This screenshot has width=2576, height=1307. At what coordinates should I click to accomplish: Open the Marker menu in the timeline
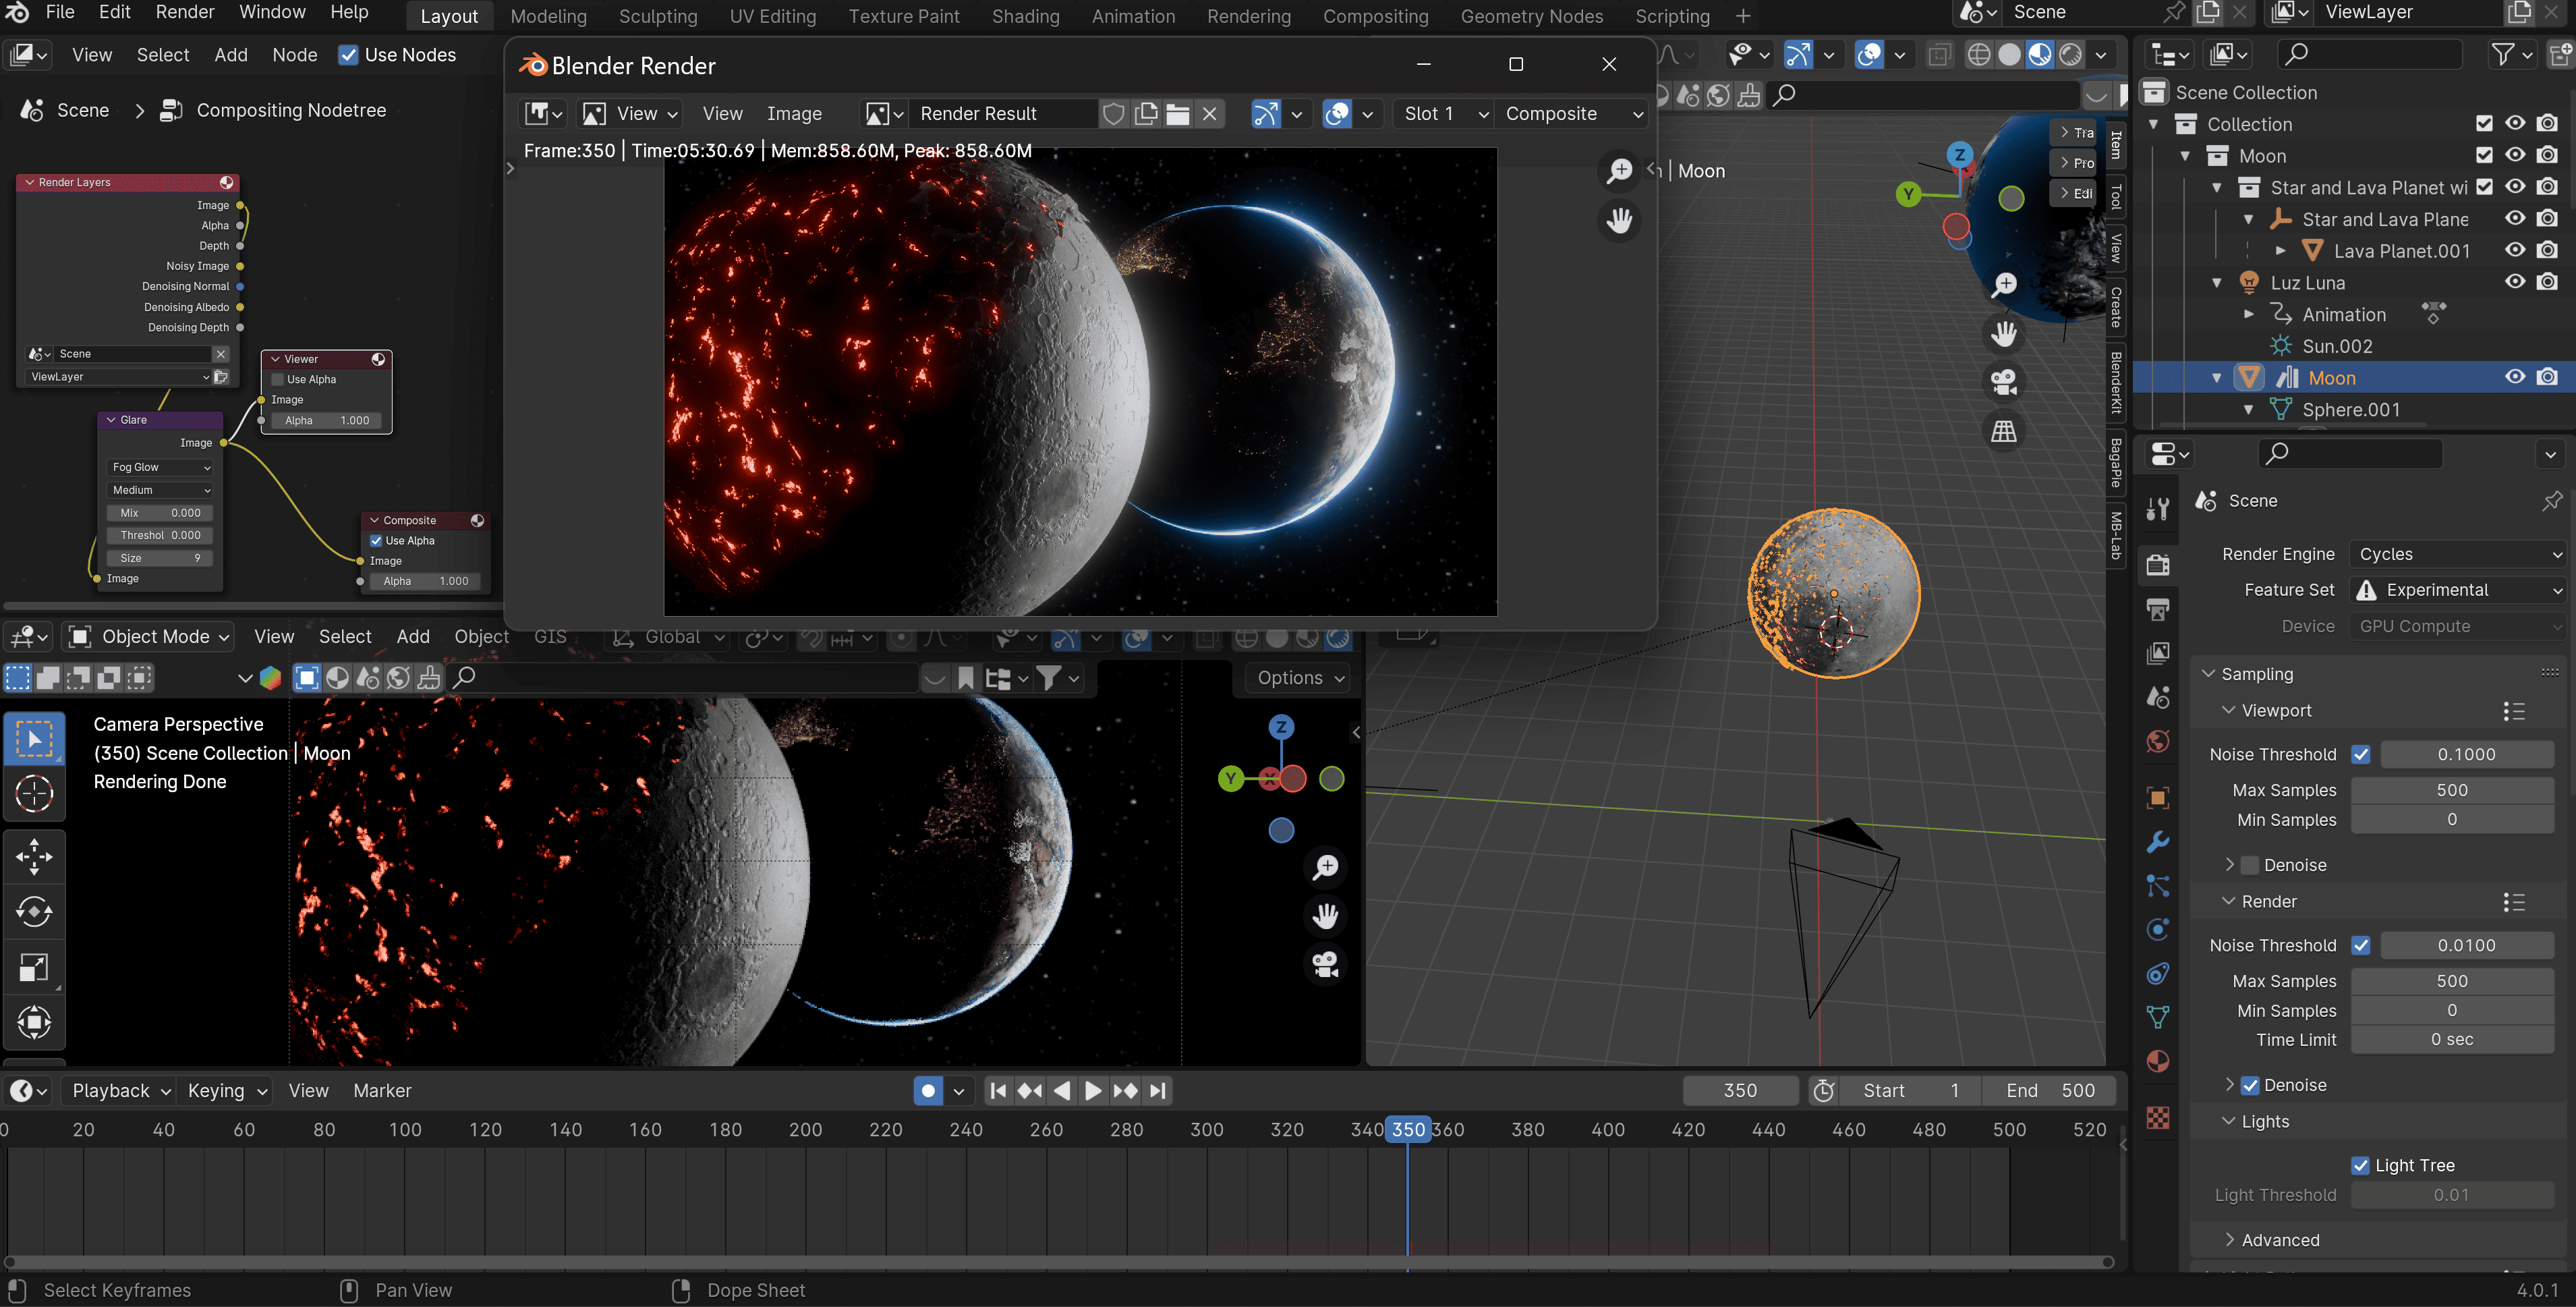(x=382, y=1091)
